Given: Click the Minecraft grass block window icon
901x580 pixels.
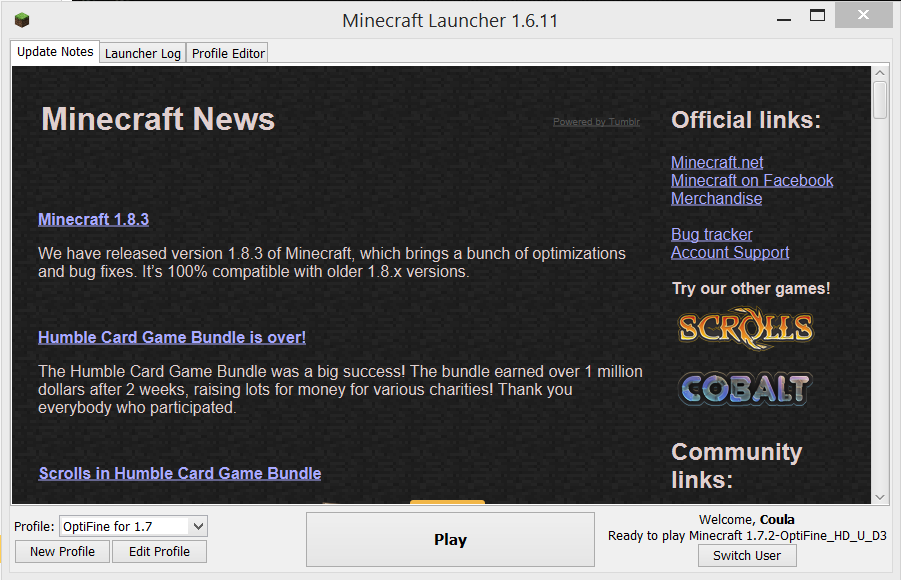Looking at the screenshot, I should (x=22, y=20).
